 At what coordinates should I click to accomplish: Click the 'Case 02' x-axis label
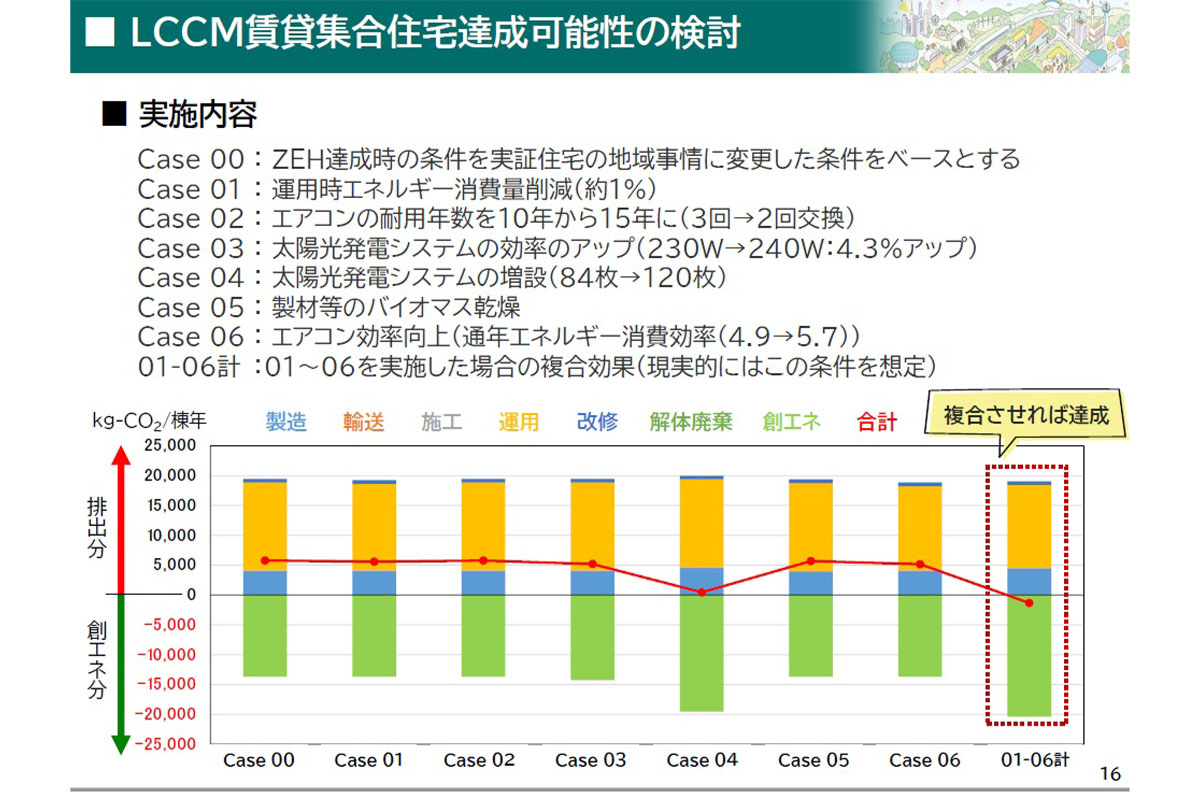(480, 761)
